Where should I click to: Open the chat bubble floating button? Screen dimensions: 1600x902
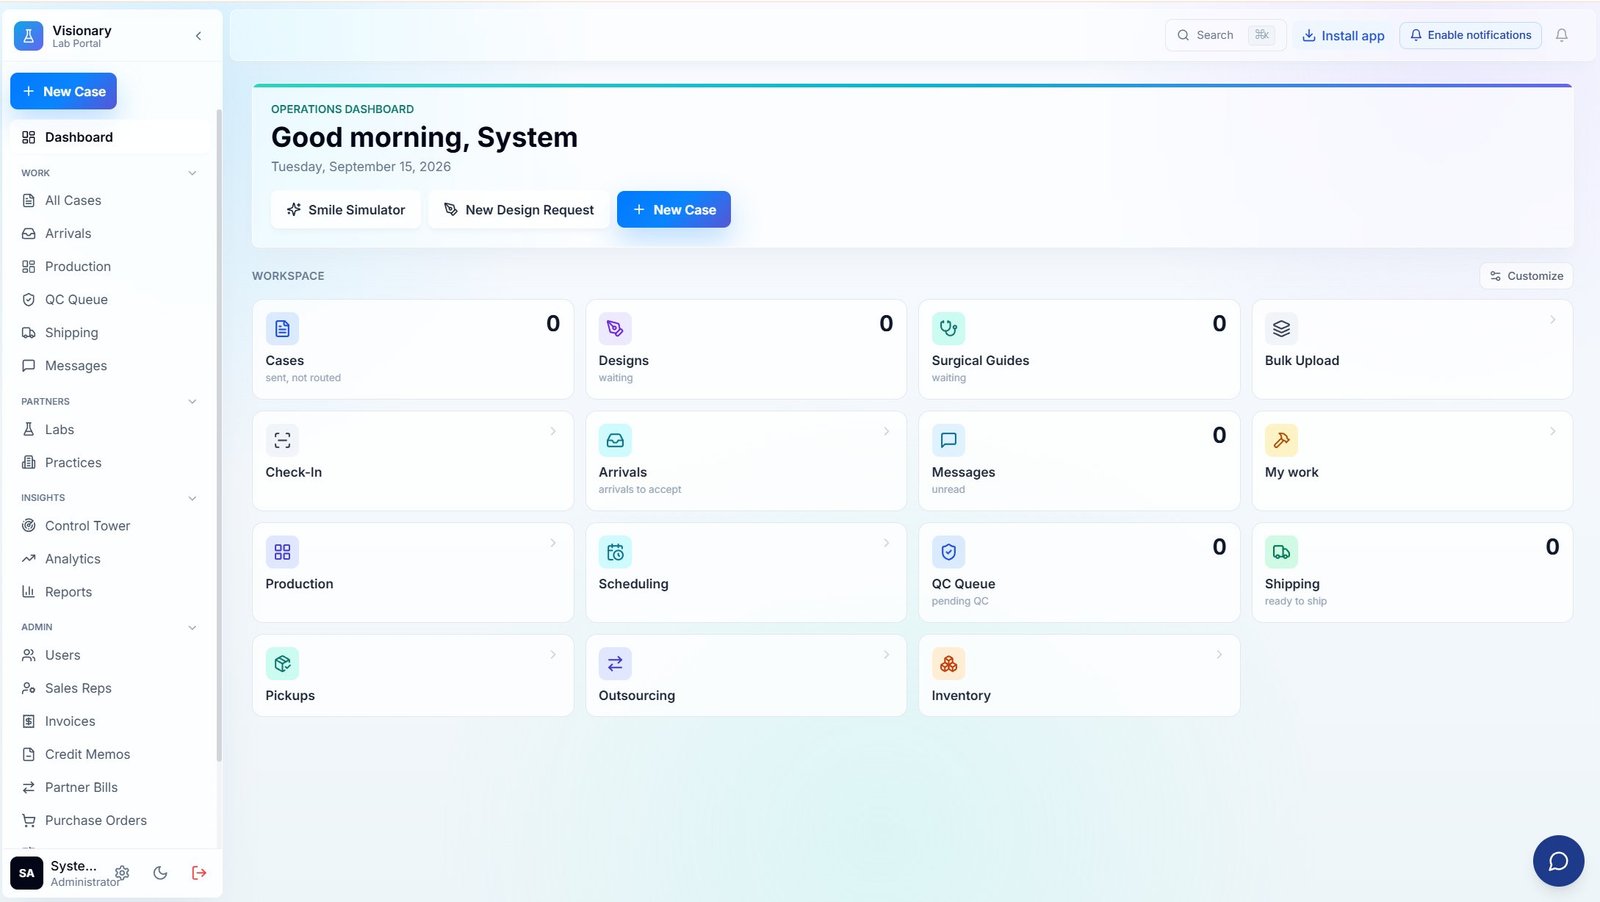click(1558, 861)
